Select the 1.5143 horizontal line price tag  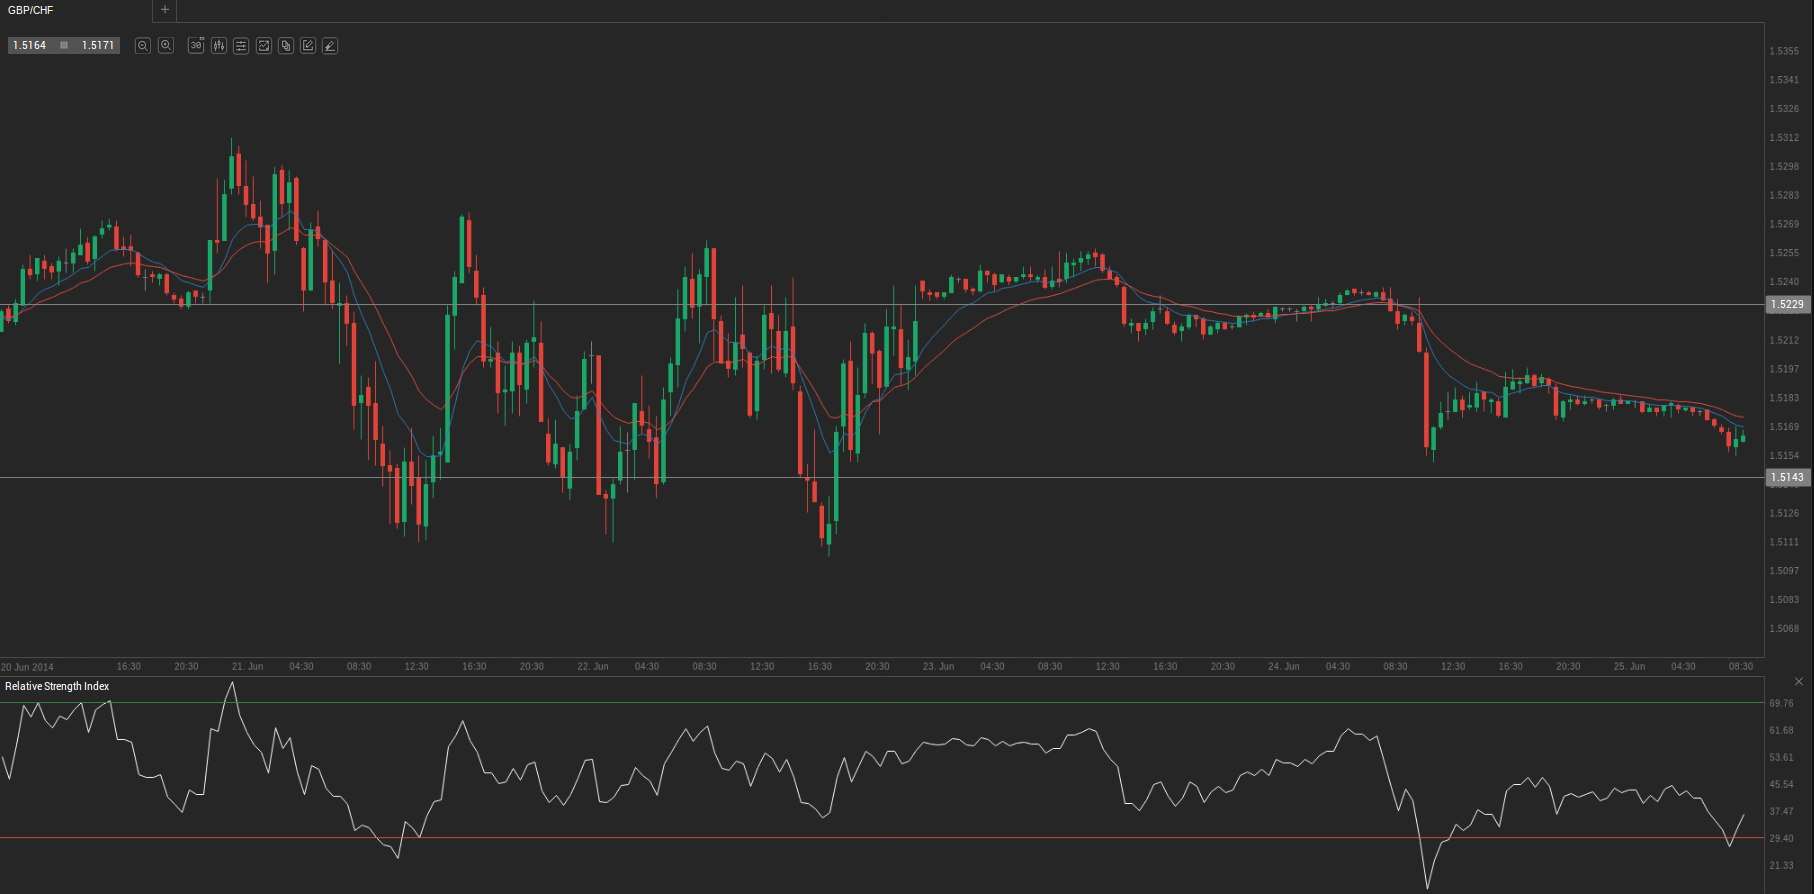(1787, 478)
